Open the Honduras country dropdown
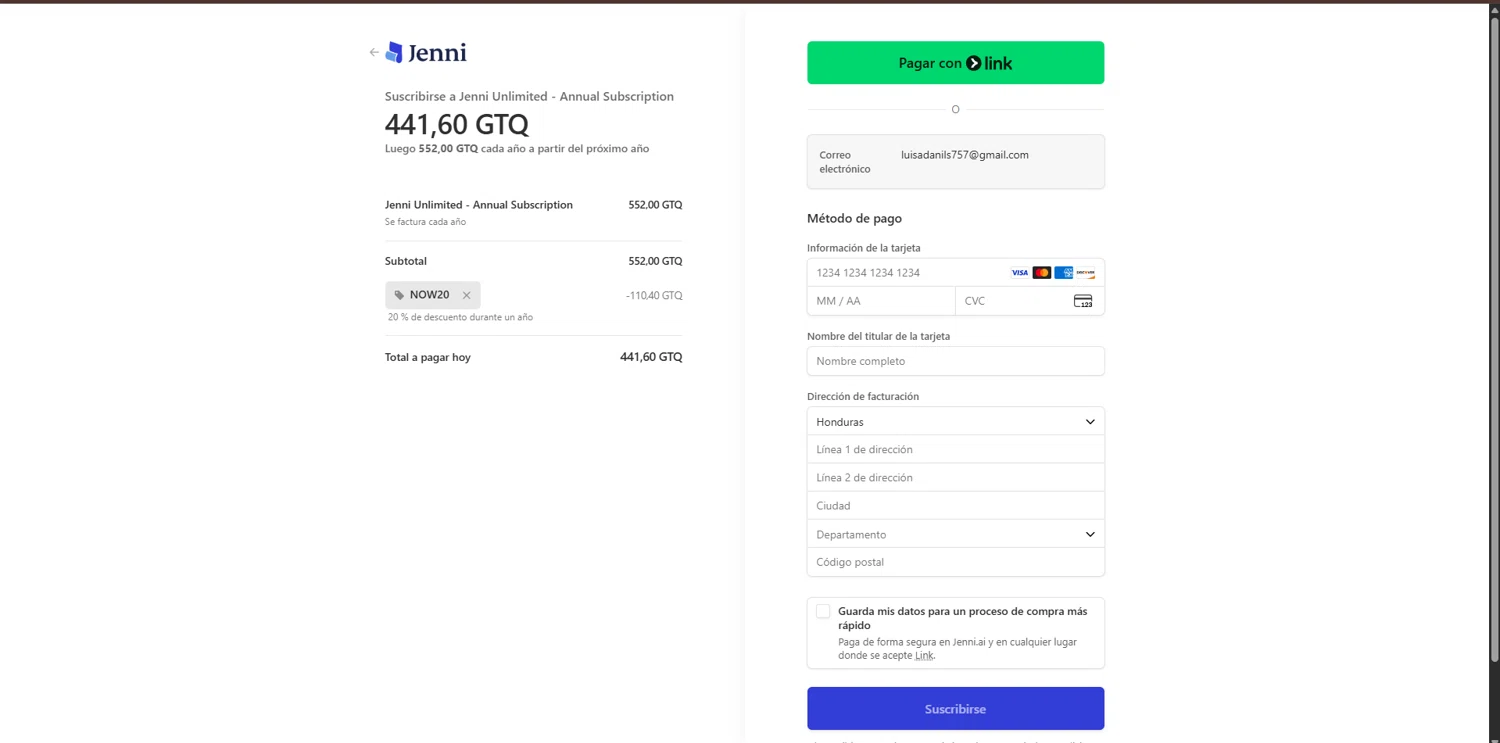Viewport: 1500px width, 743px height. (x=955, y=421)
